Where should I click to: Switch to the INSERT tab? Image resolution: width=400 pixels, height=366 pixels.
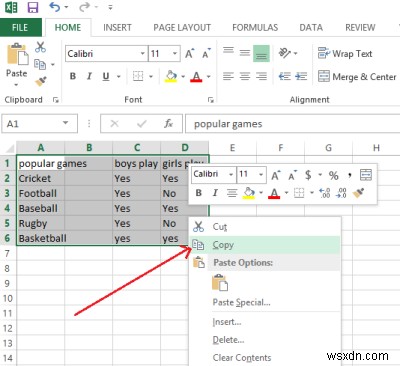click(x=117, y=27)
